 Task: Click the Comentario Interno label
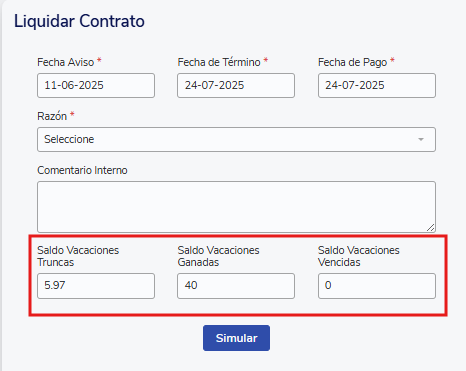click(x=82, y=170)
